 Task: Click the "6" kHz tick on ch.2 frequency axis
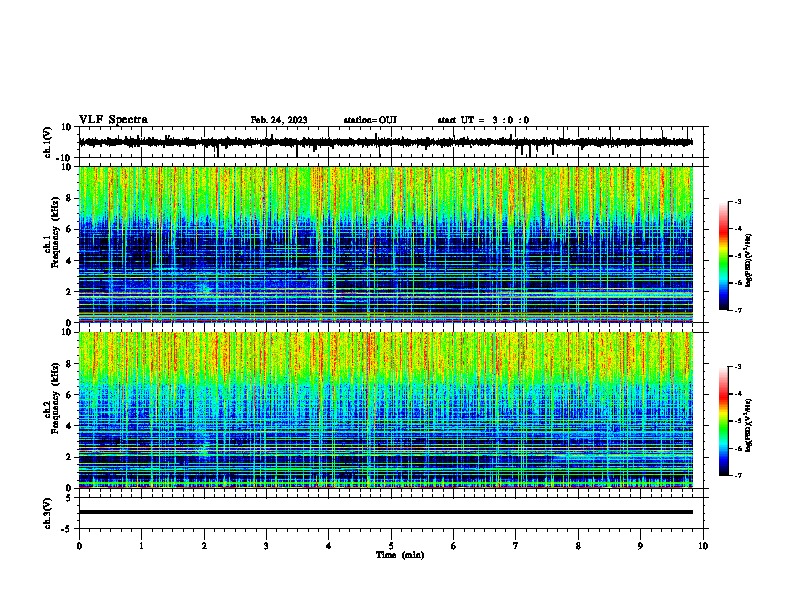pyautogui.click(x=70, y=395)
